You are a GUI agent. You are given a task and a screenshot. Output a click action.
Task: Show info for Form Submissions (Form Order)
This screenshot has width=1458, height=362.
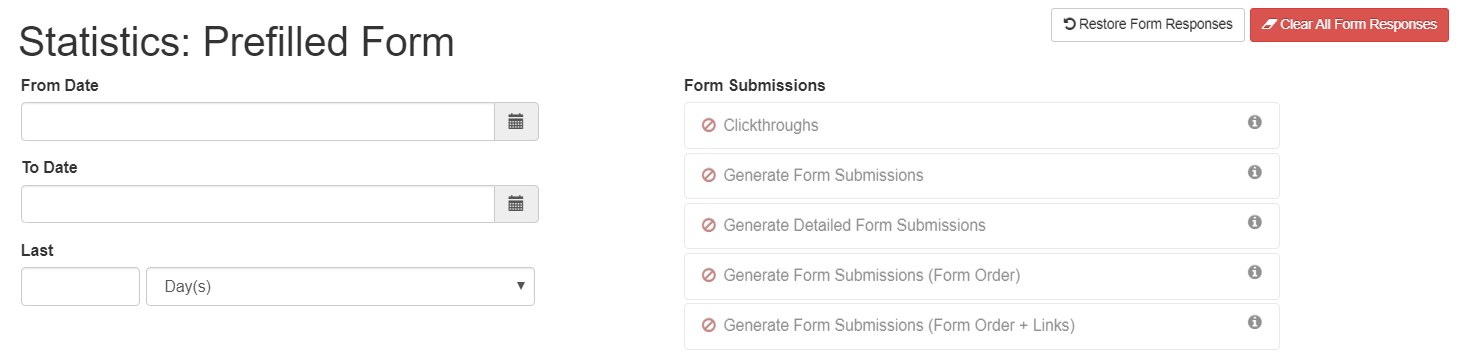[1254, 272]
